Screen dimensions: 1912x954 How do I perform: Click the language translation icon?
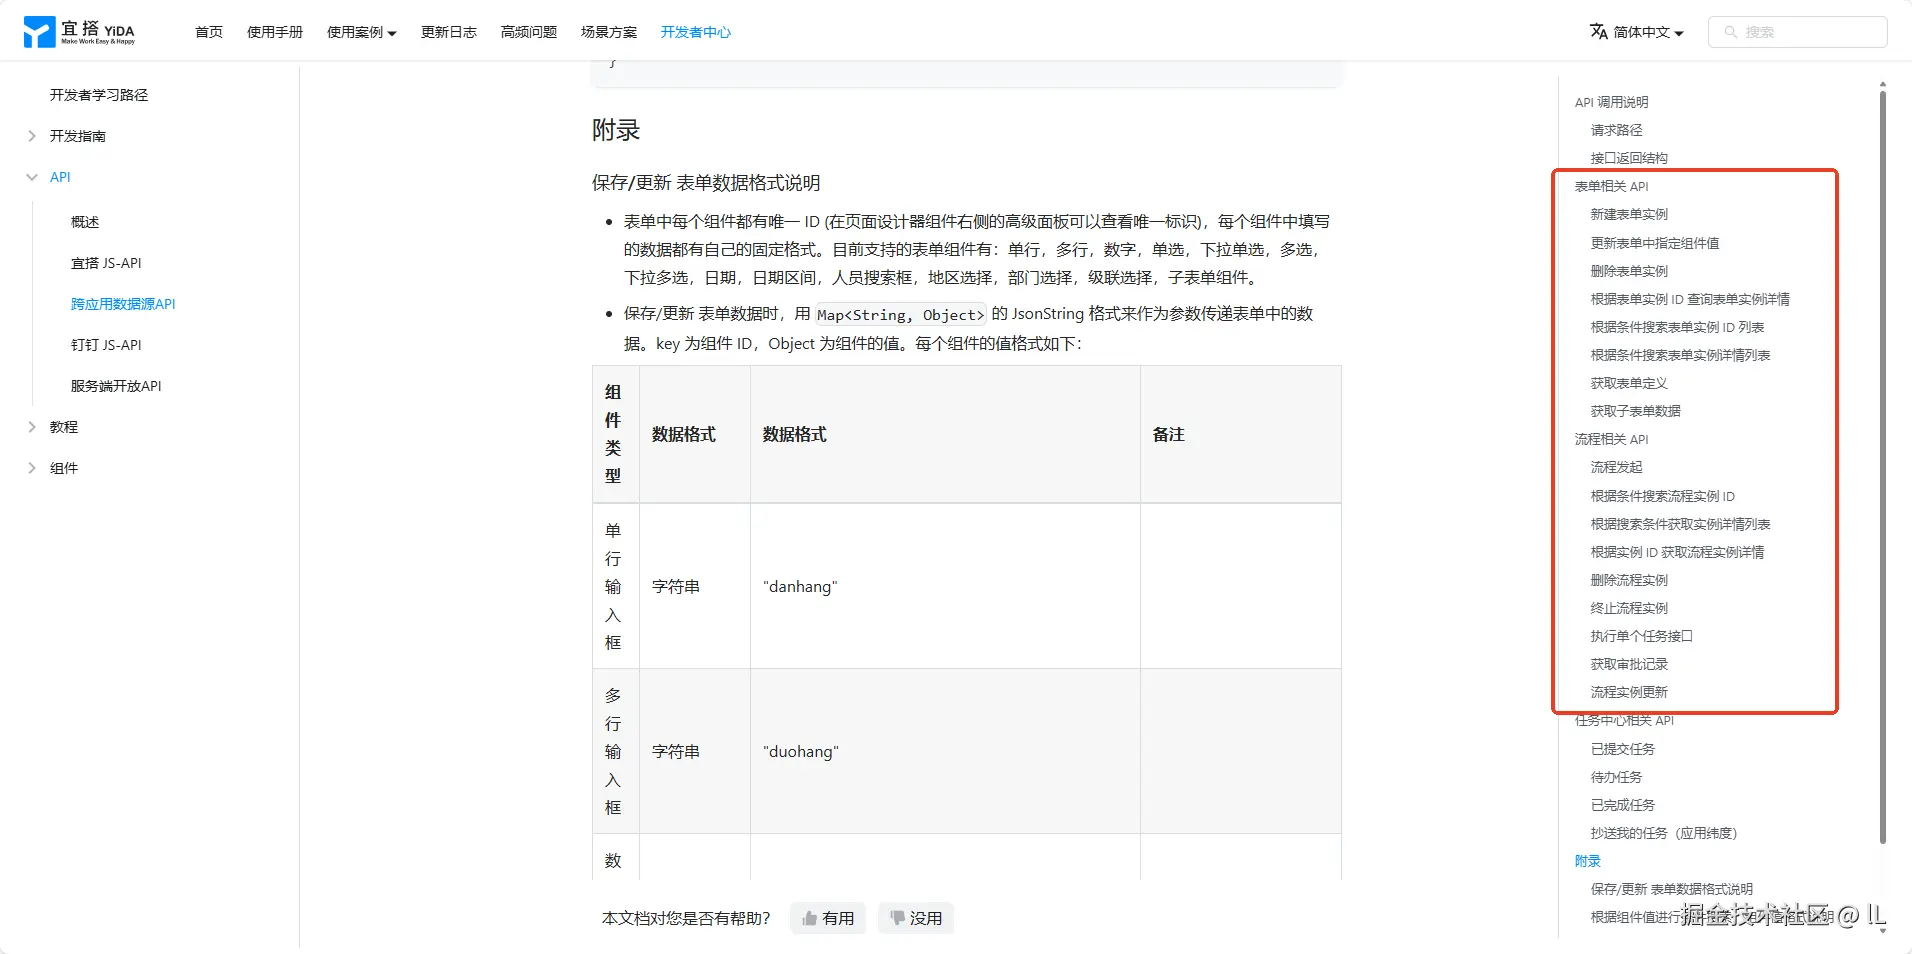click(x=1597, y=31)
